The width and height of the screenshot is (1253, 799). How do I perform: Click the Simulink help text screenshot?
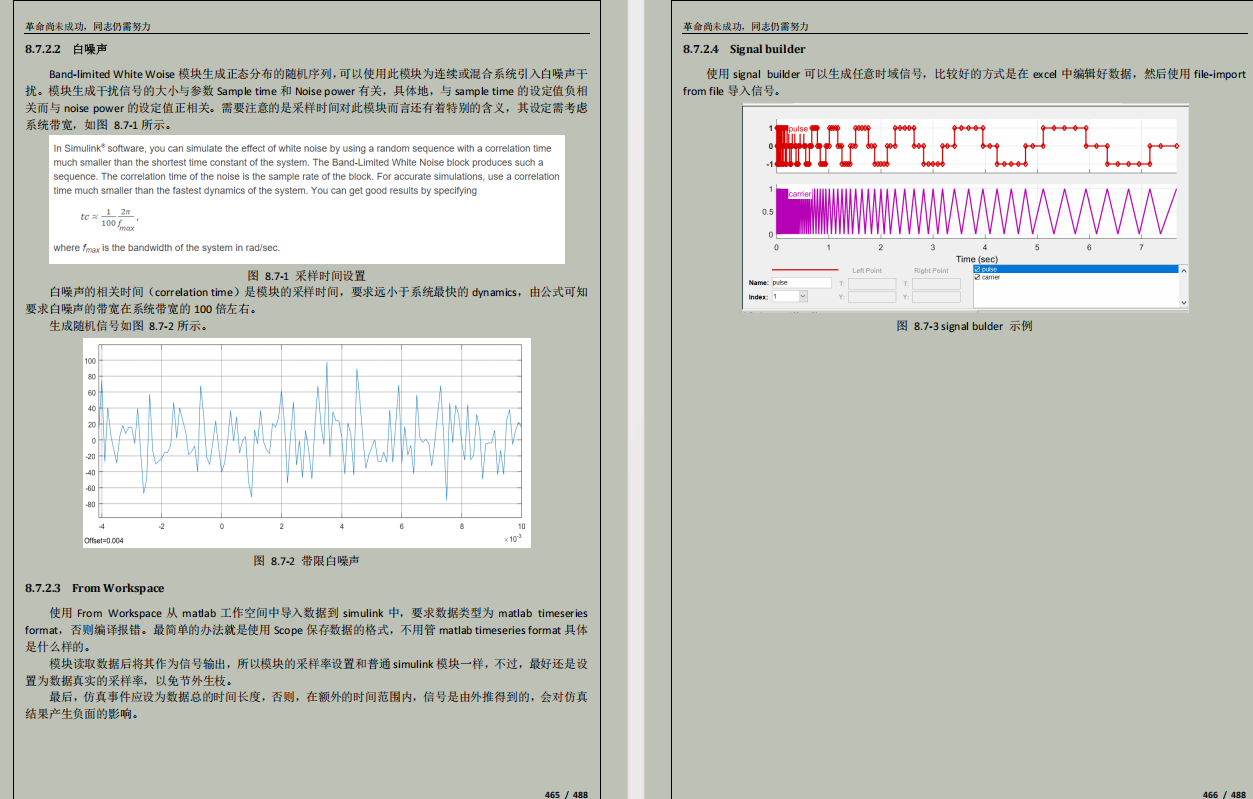[x=306, y=198]
